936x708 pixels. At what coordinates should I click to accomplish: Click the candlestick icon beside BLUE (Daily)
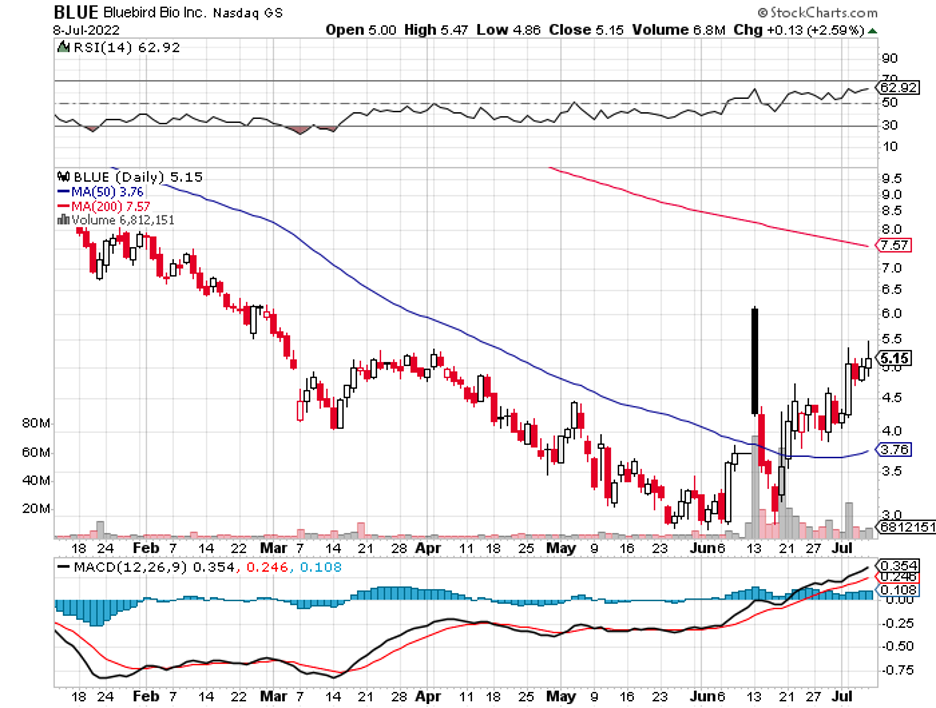coord(63,177)
